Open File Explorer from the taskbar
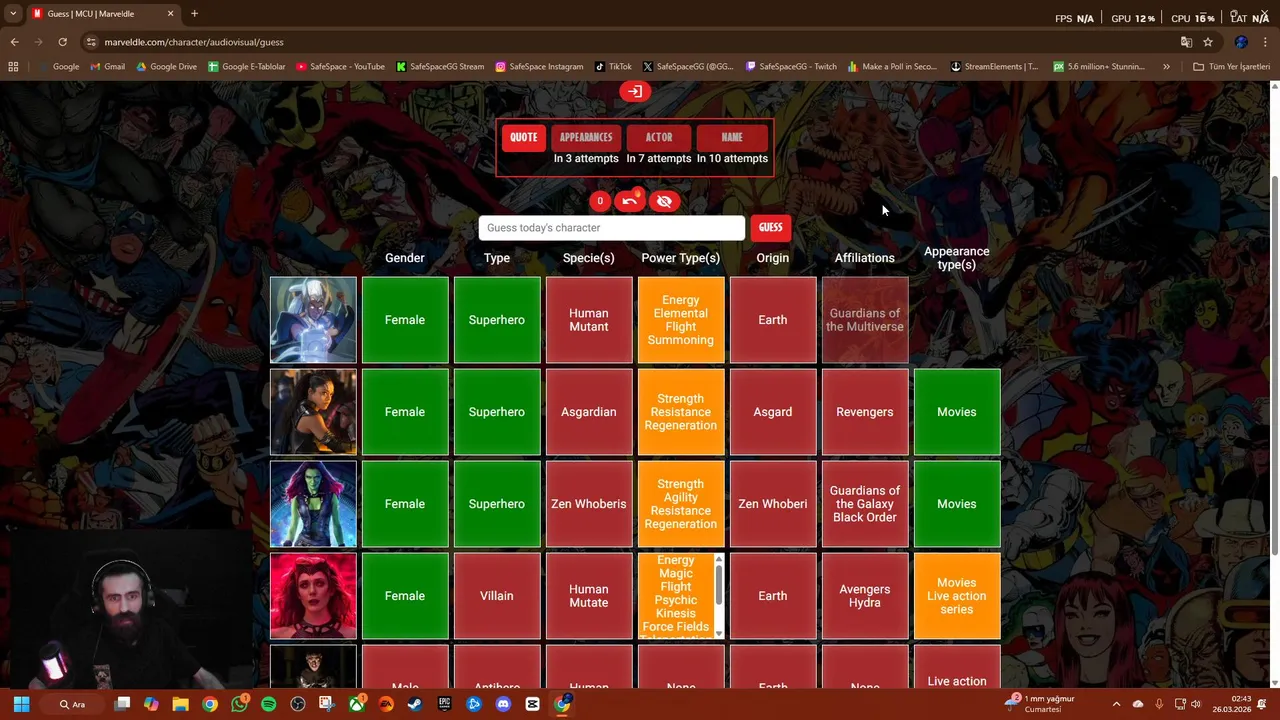 (x=180, y=704)
